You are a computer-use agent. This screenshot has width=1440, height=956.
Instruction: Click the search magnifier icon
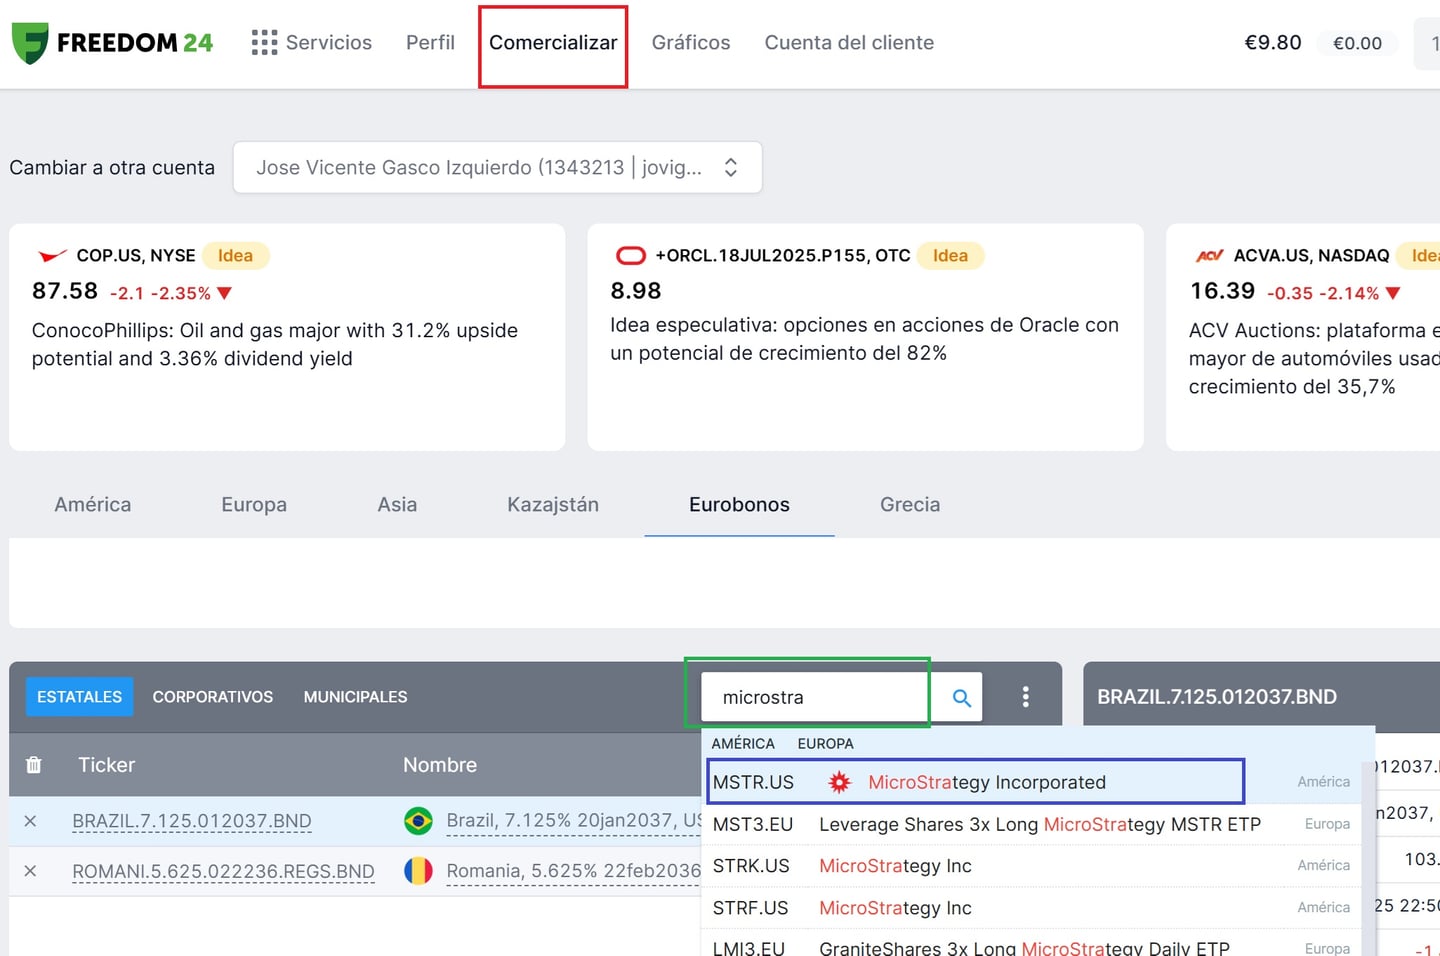pos(957,696)
